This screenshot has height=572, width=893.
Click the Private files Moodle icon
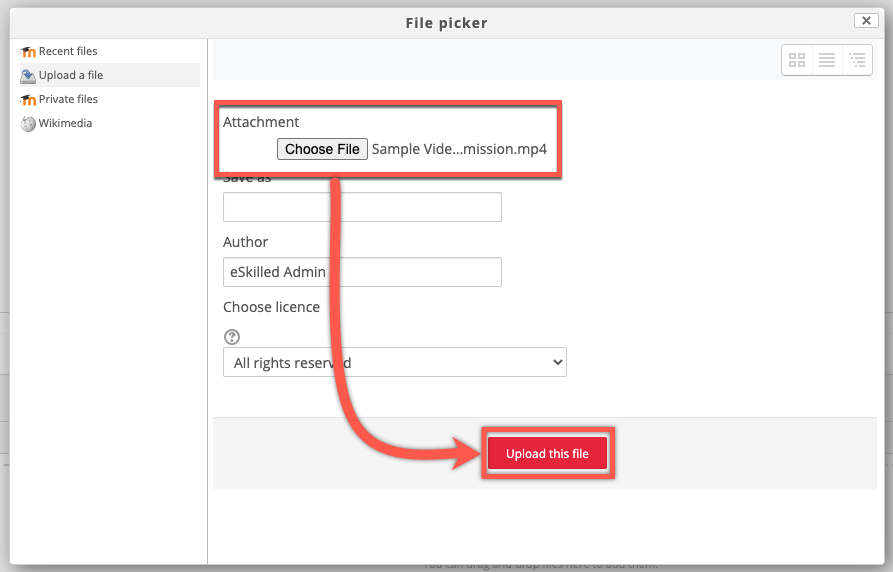pos(28,100)
